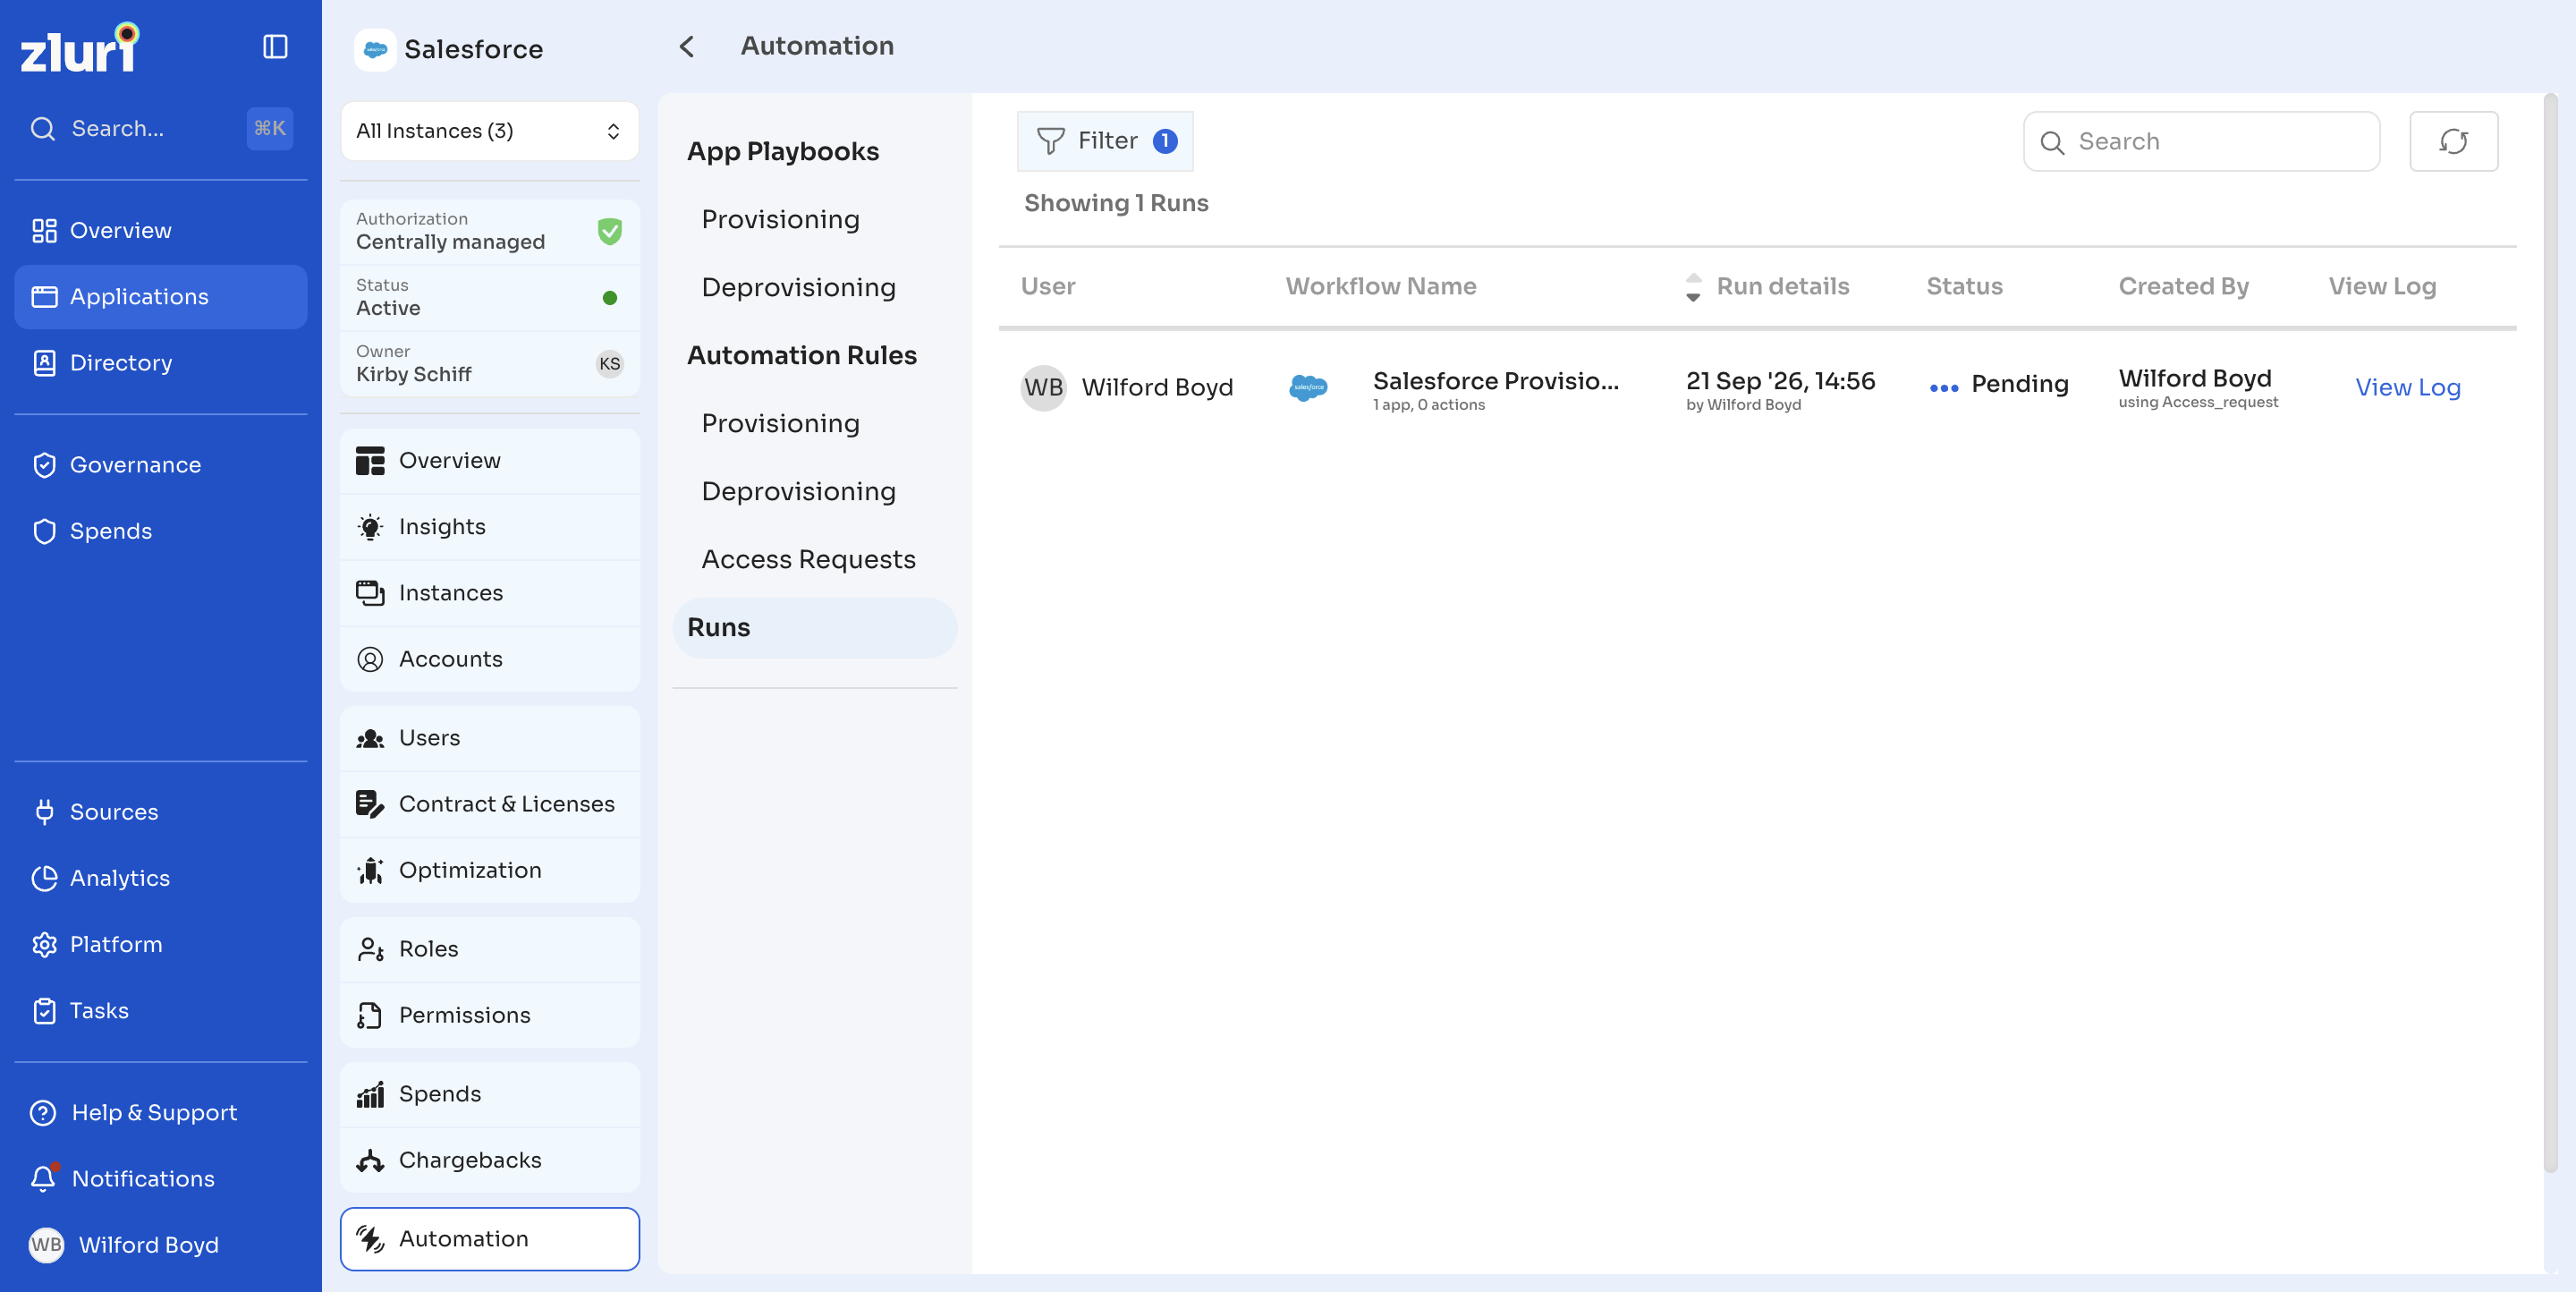Screen dimensions: 2576x1292
Task: Open Platform settings in sidebar
Action: point(160,944)
